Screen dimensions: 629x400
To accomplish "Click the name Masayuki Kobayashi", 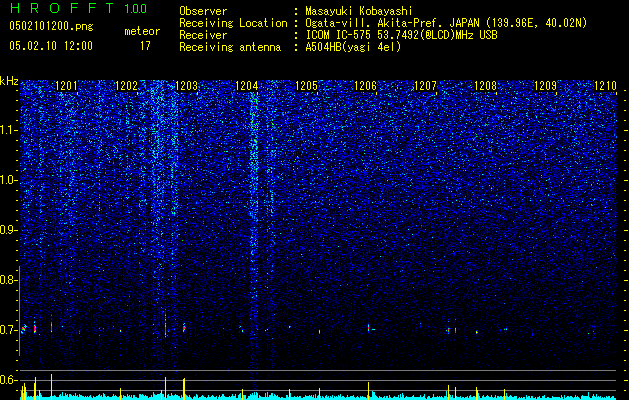I will (x=359, y=11).
